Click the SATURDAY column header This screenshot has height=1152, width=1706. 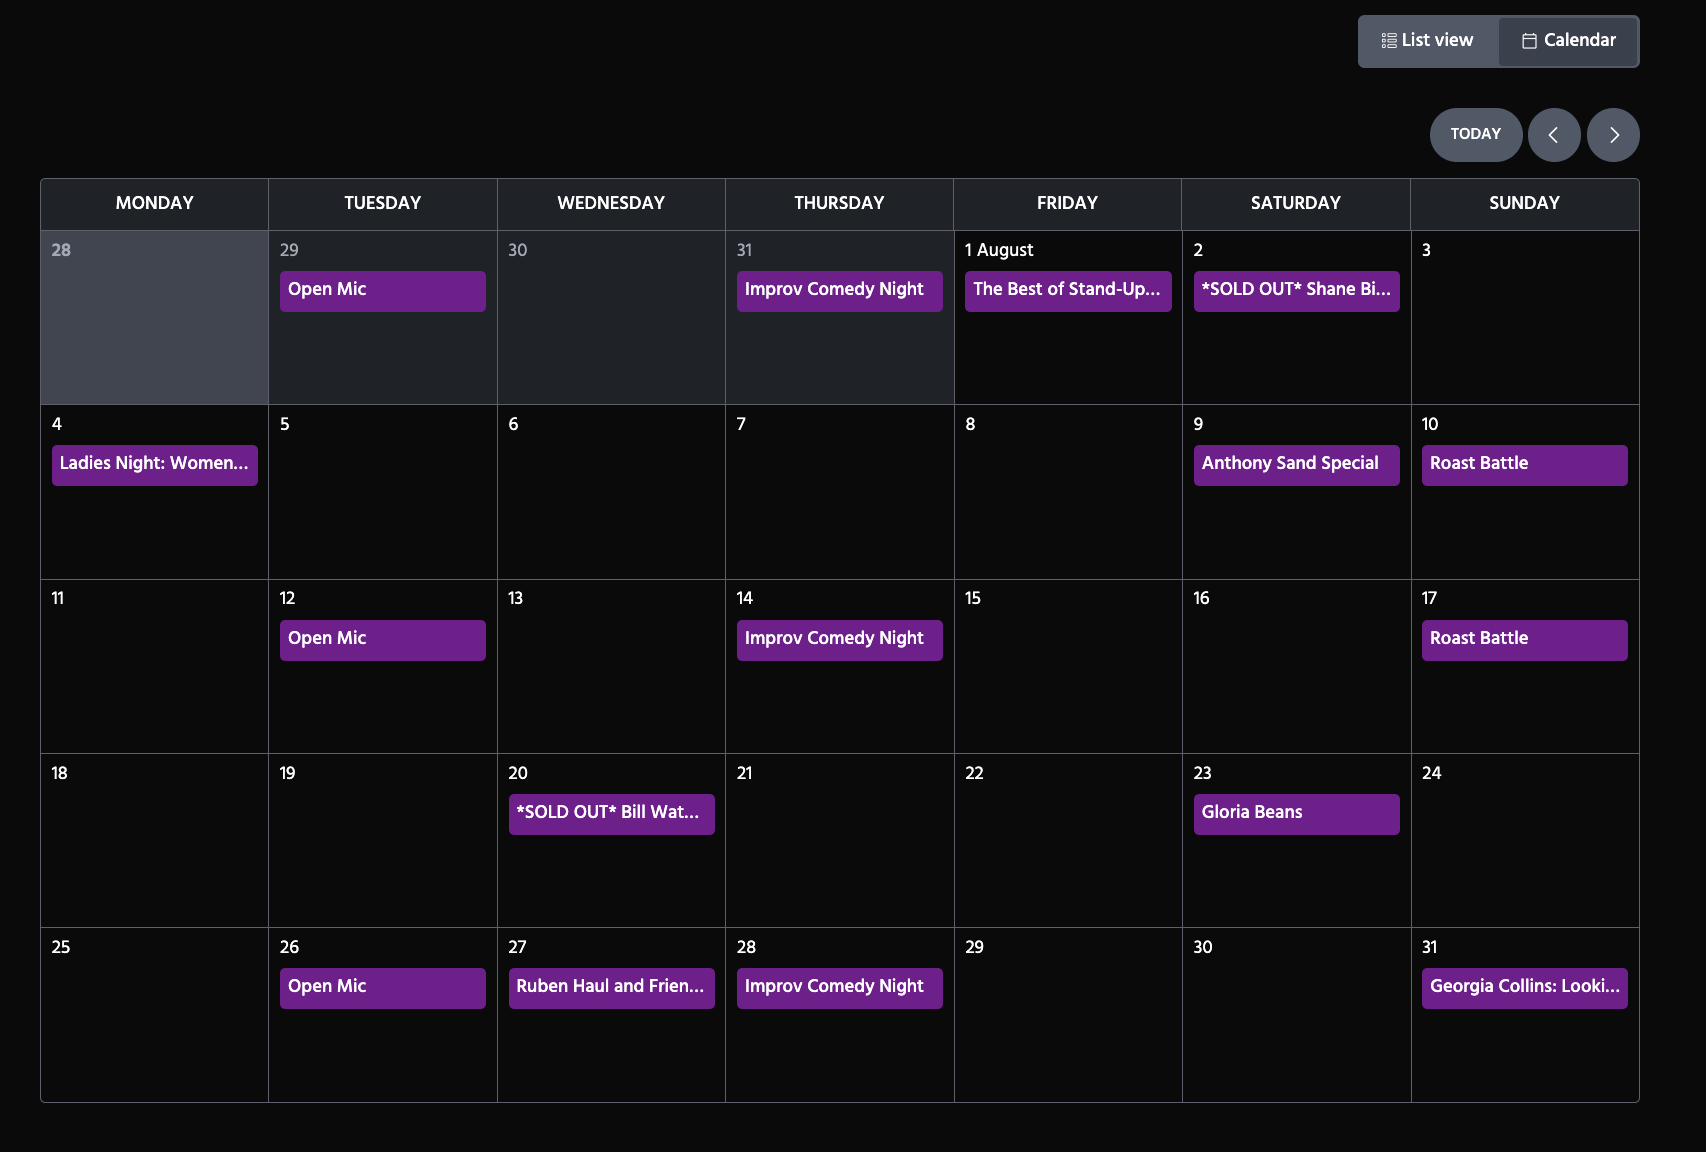[x=1296, y=203]
